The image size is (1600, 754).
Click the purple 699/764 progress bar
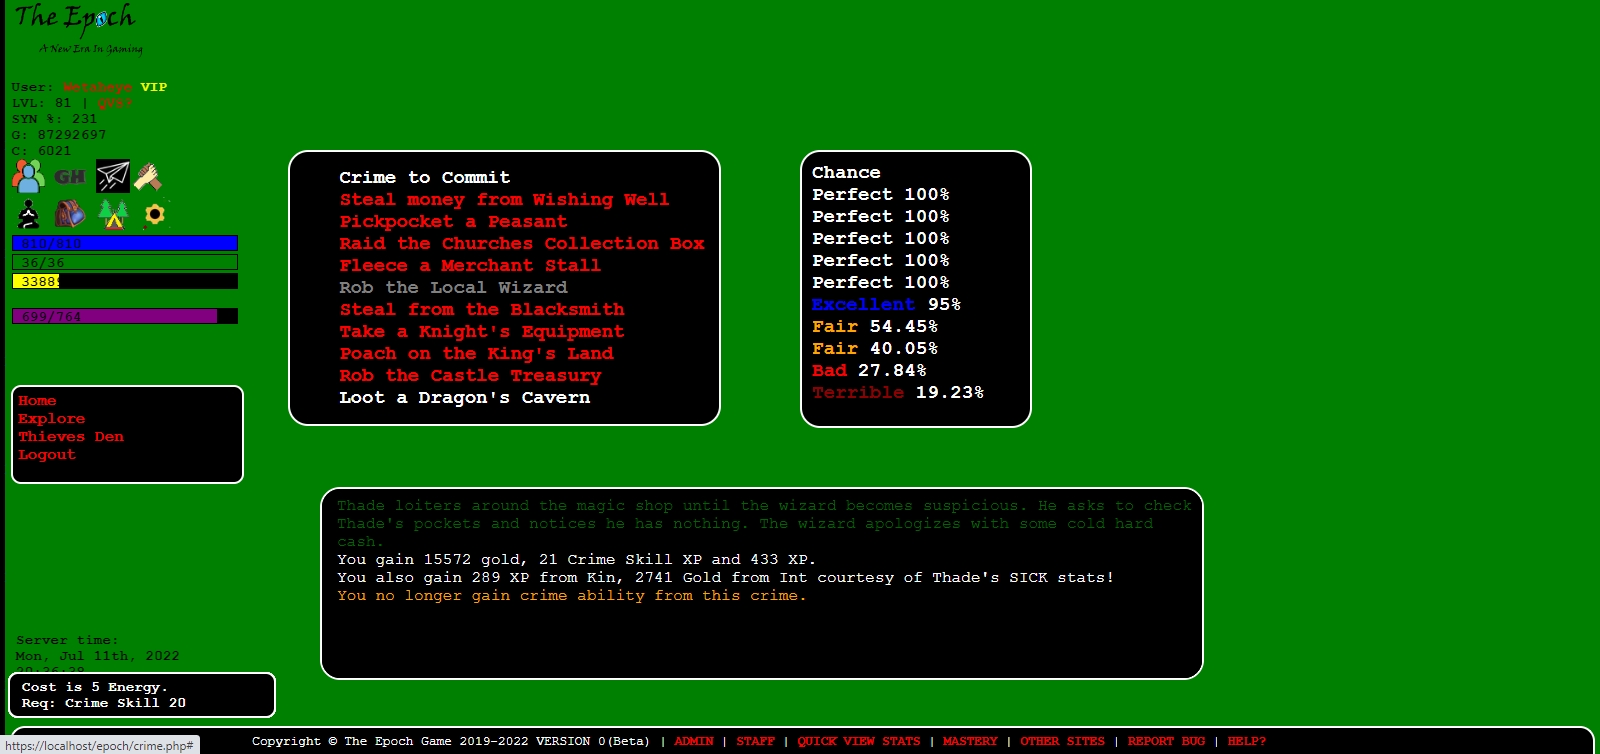coord(124,317)
